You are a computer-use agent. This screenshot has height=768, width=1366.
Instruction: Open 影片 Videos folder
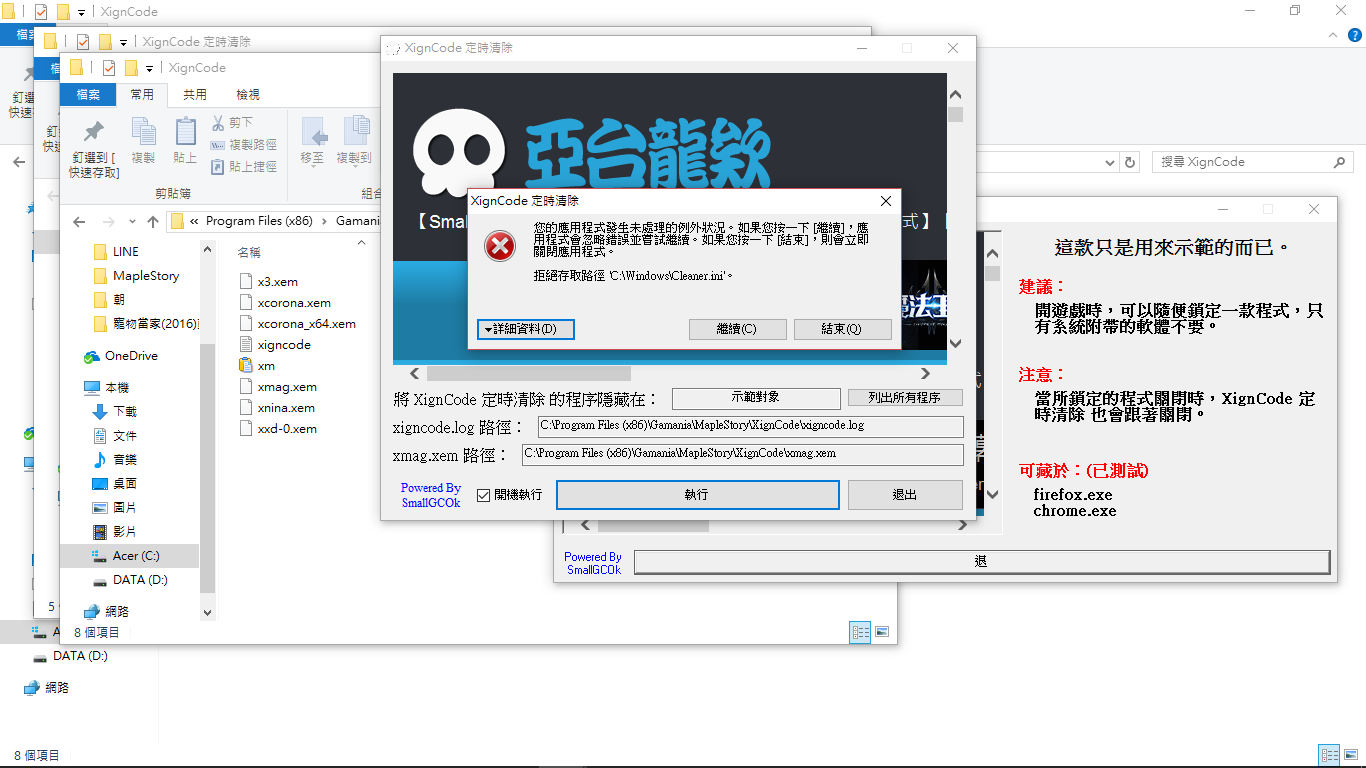[124, 532]
